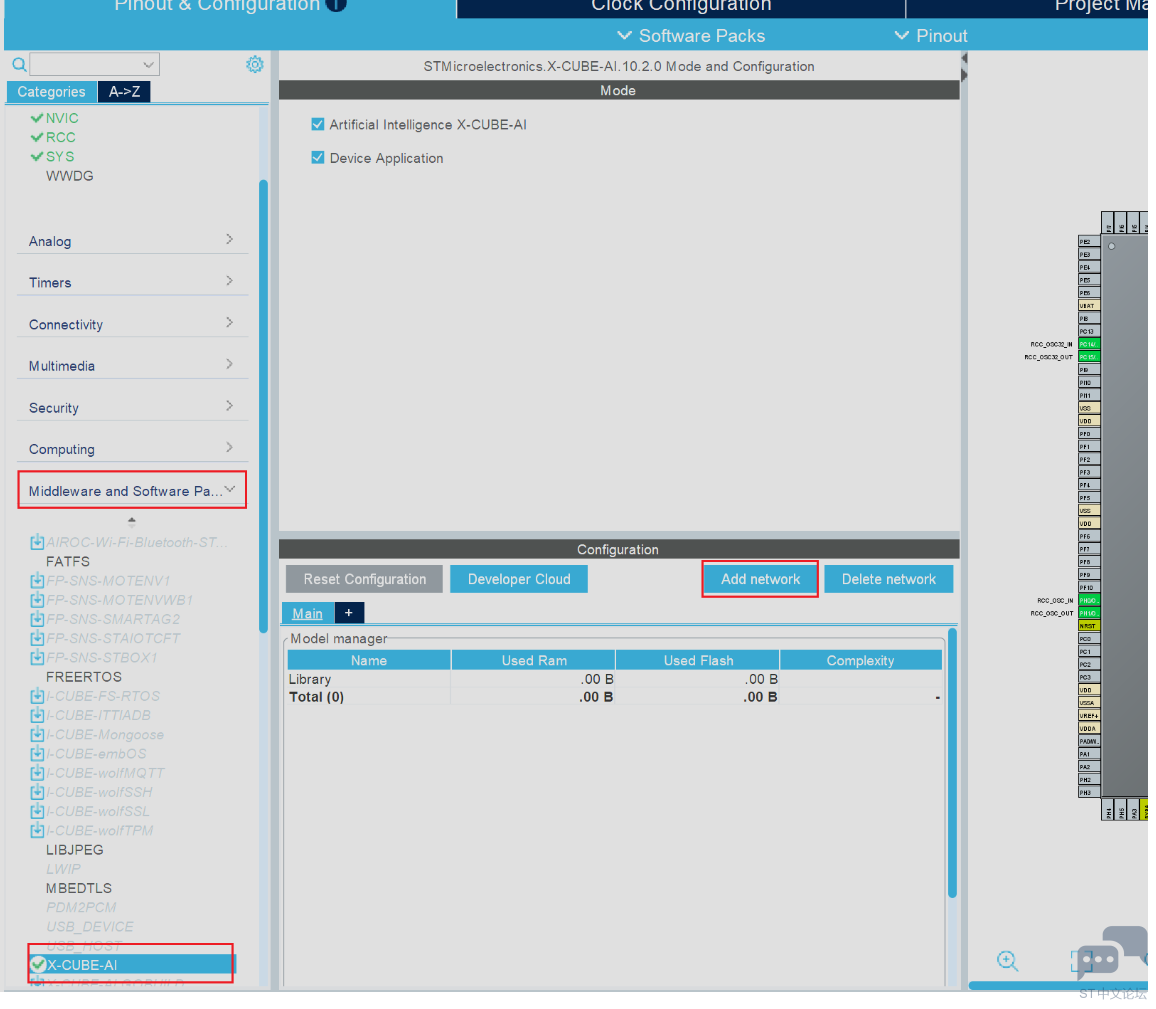The height and width of the screenshot is (1009, 1156).
Task: Click Reset Configuration button
Action: coord(364,579)
